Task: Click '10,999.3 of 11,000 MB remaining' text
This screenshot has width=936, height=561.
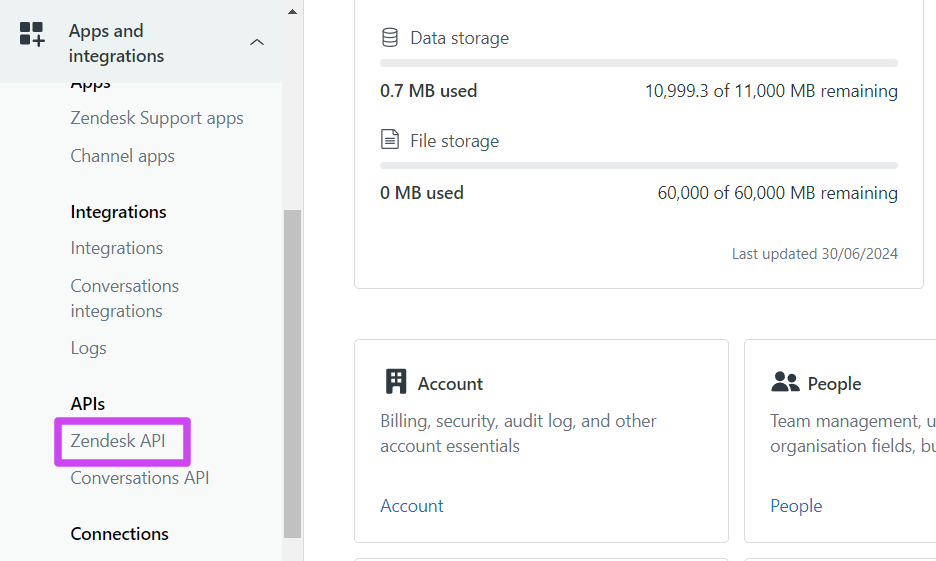Action: point(771,91)
